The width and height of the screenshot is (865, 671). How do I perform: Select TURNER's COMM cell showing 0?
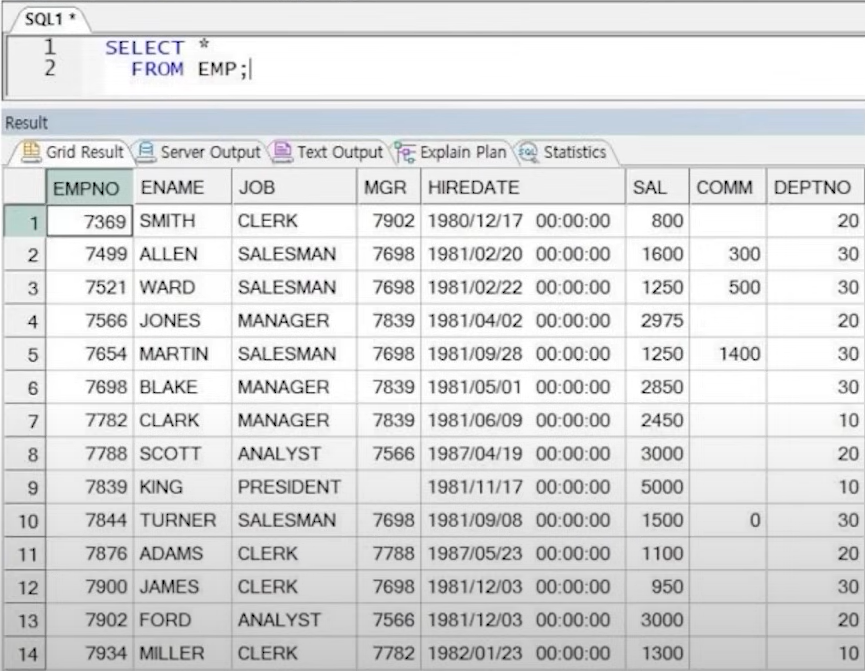(x=728, y=520)
